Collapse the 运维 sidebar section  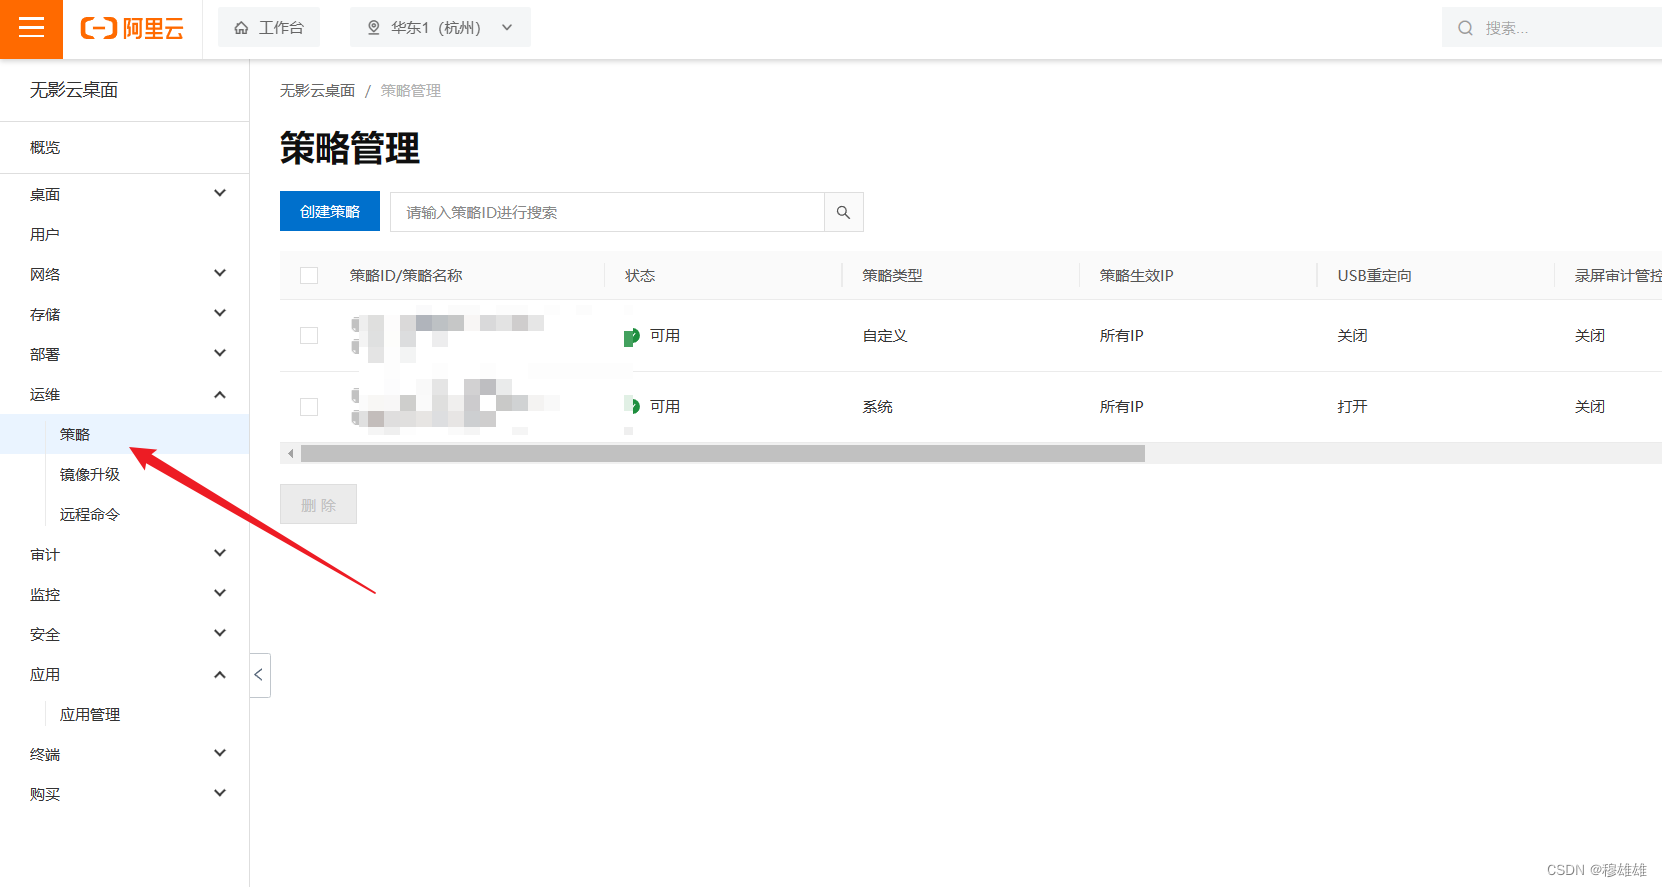click(x=220, y=394)
